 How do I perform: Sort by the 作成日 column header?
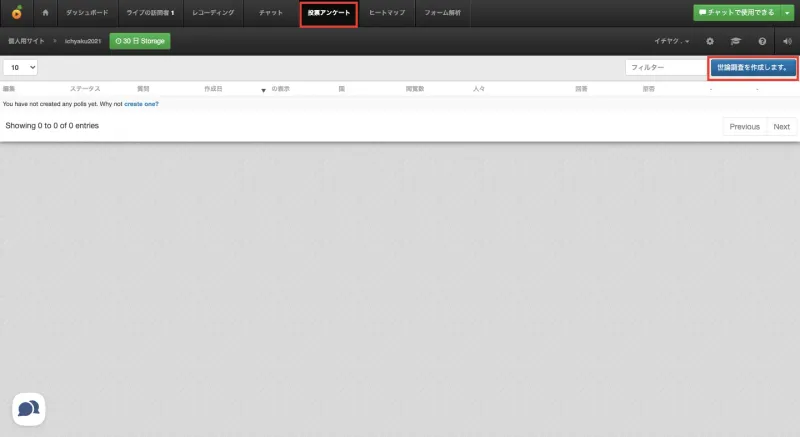pos(213,89)
